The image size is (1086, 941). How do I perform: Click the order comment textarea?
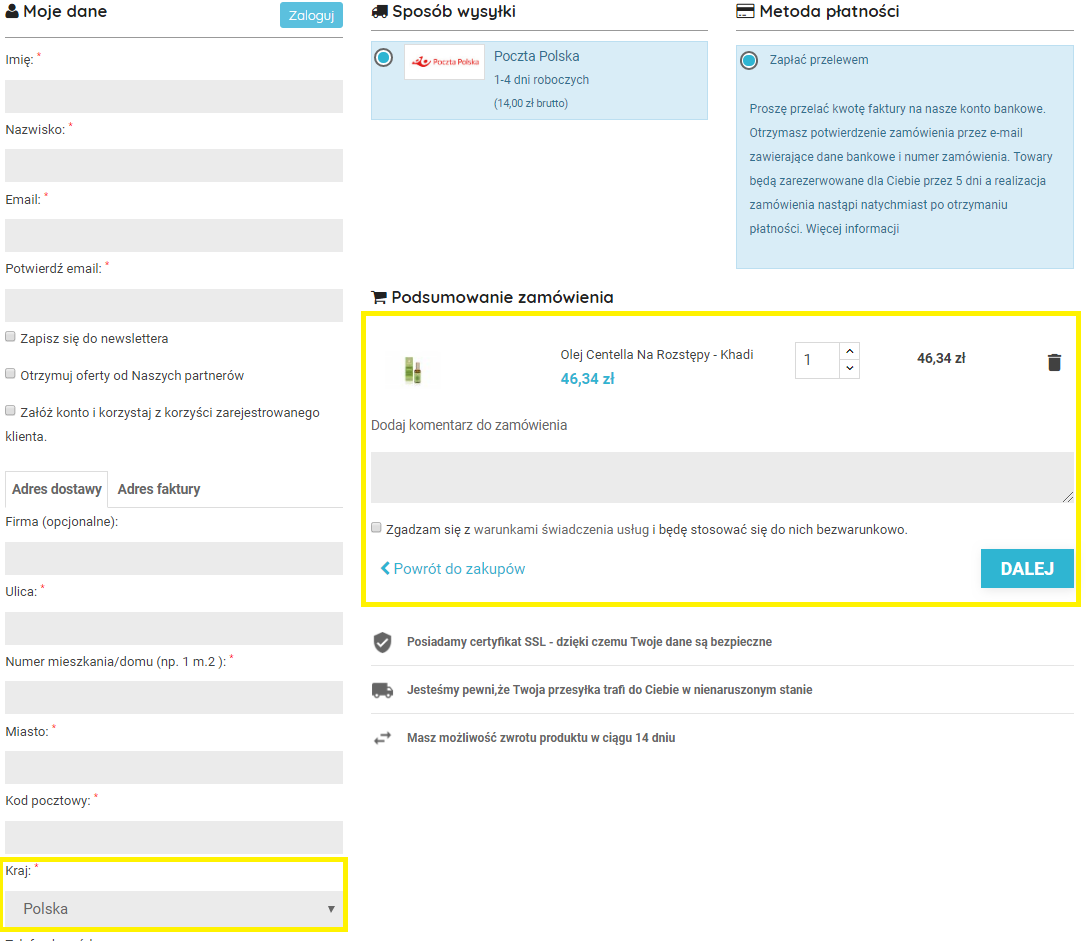click(x=722, y=477)
